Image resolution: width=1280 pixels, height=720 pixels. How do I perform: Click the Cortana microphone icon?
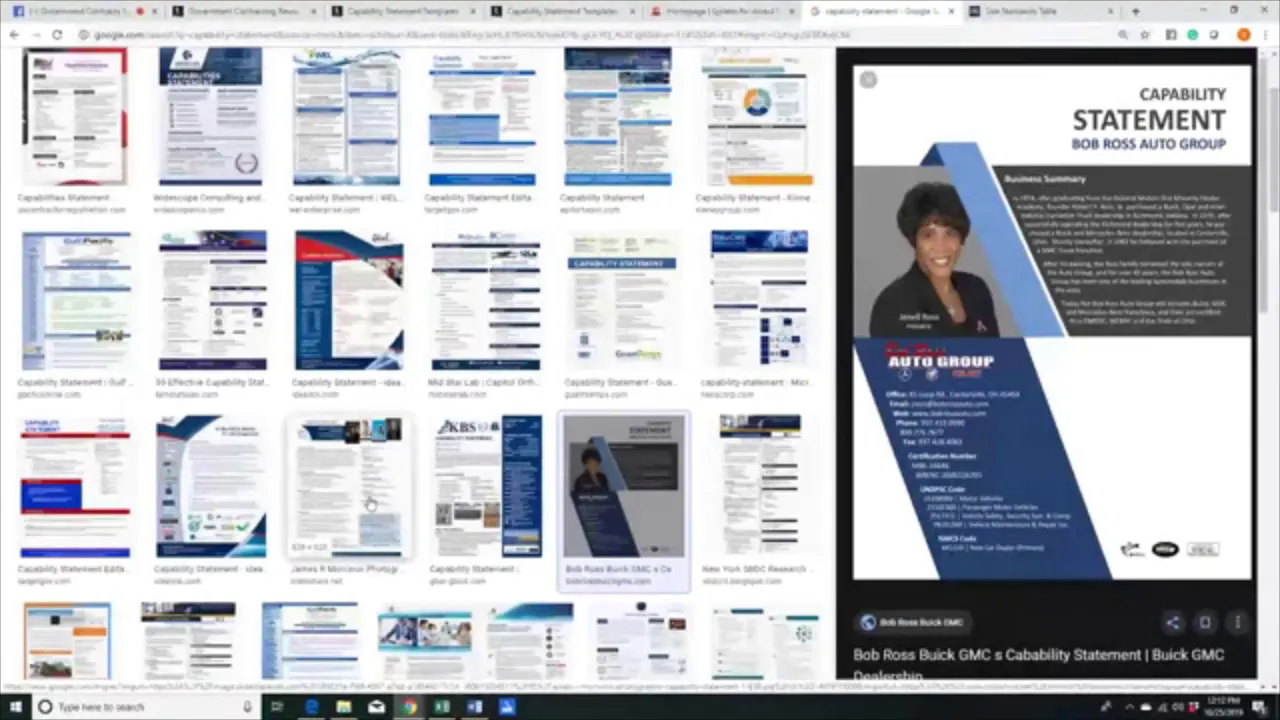coord(247,707)
